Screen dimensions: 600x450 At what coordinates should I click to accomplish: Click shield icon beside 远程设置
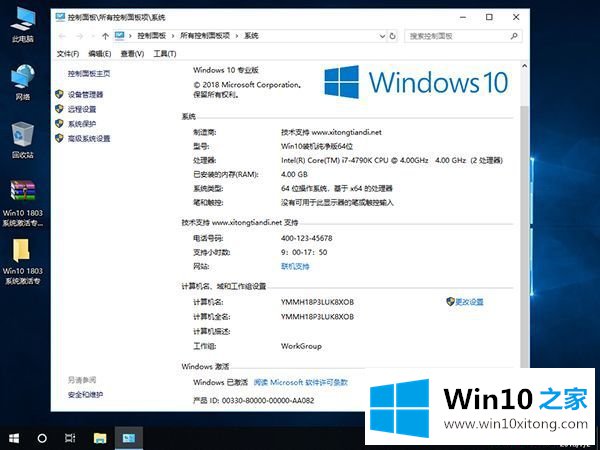click(59, 109)
